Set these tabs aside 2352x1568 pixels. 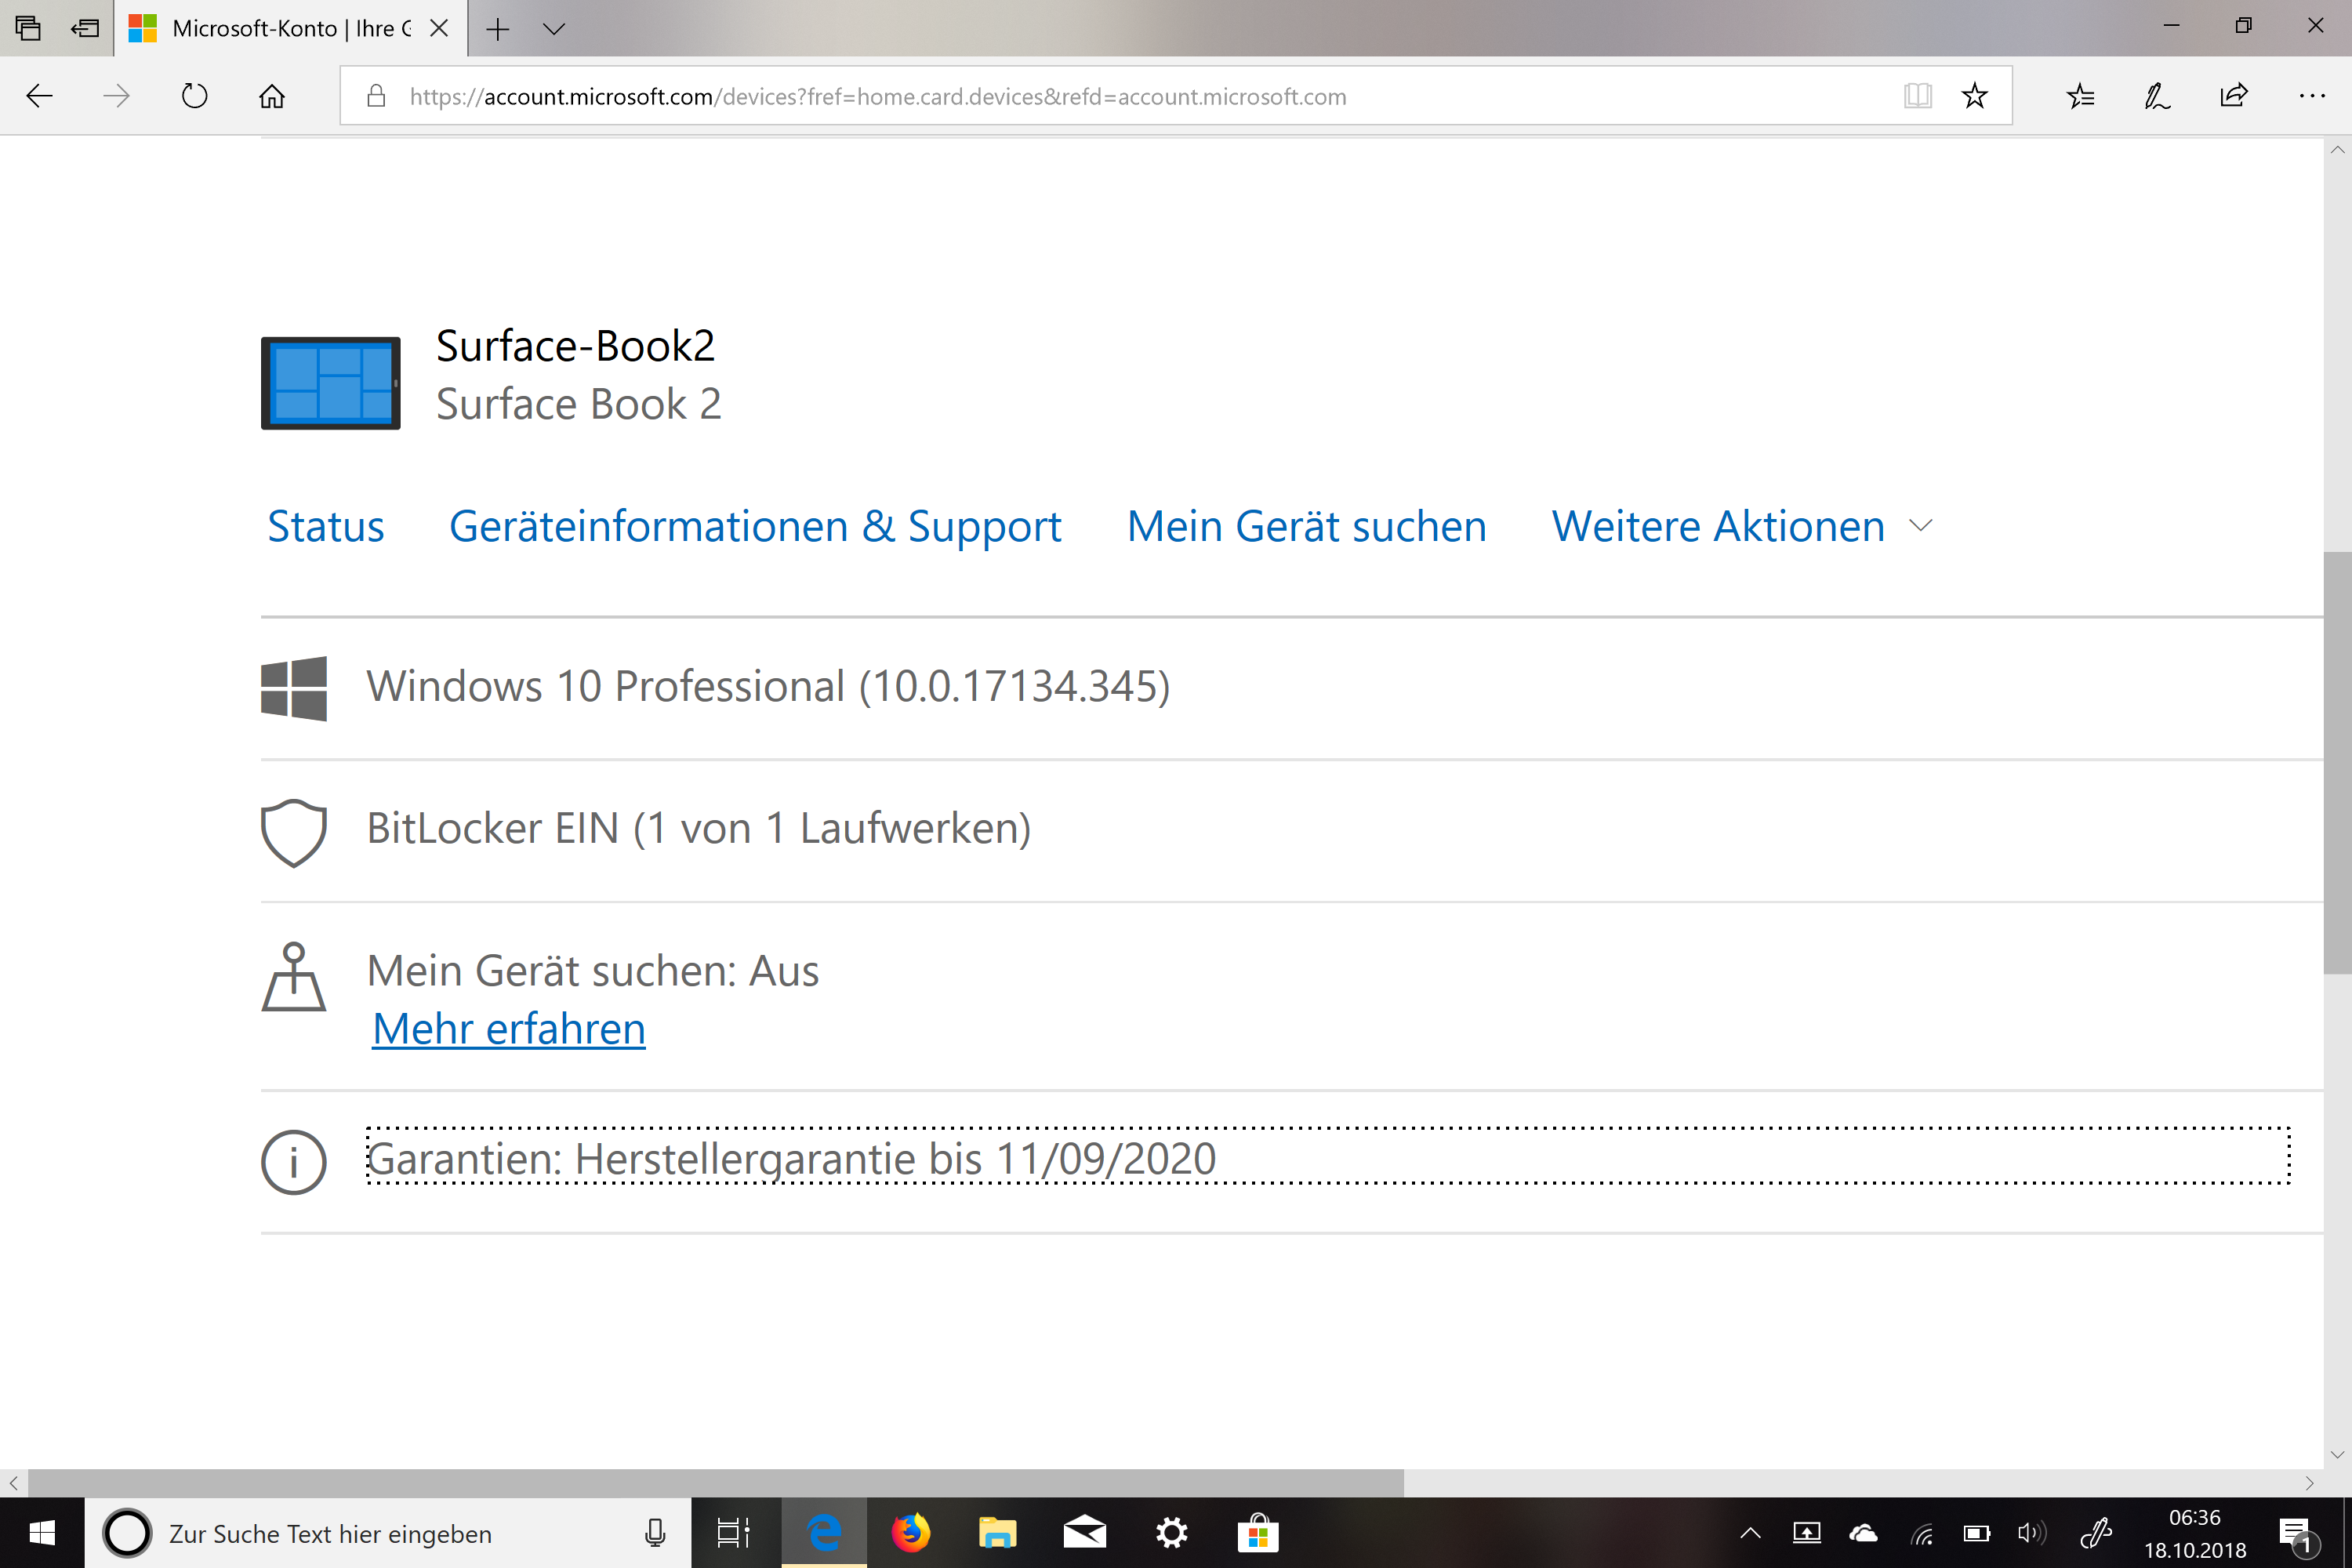click(x=85, y=28)
